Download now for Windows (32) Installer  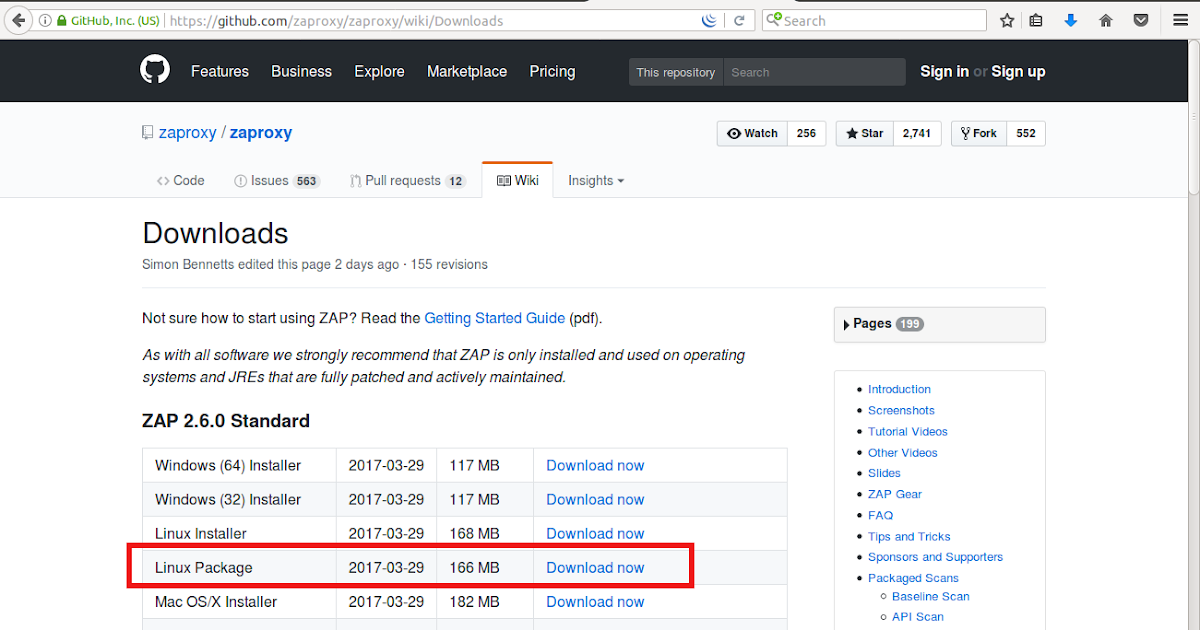pyautogui.click(x=595, y=499)
